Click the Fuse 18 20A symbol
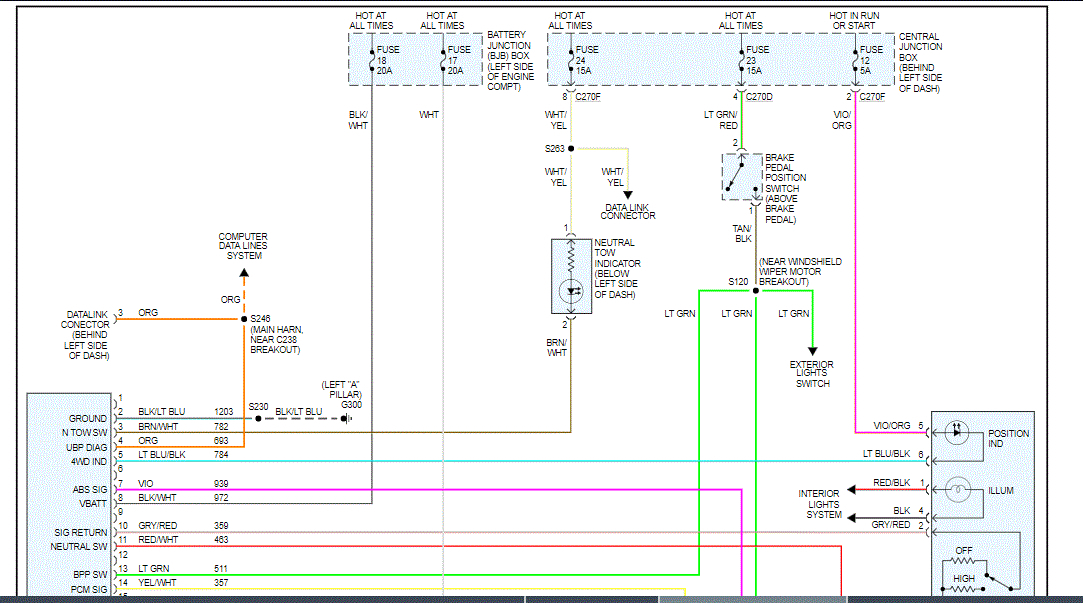The height and width of the screenshot is (603, 1083). (x=371, y=58)
